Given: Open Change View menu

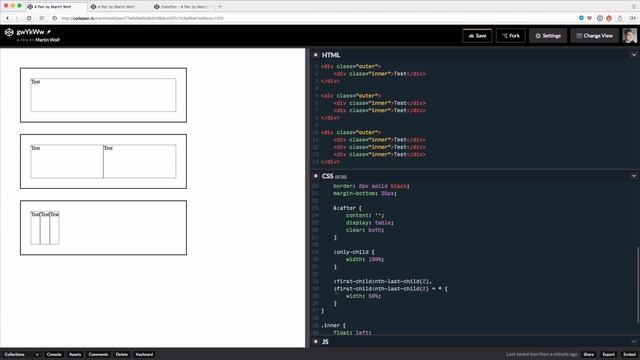Looking at the screenshot, I should (594, 36).
